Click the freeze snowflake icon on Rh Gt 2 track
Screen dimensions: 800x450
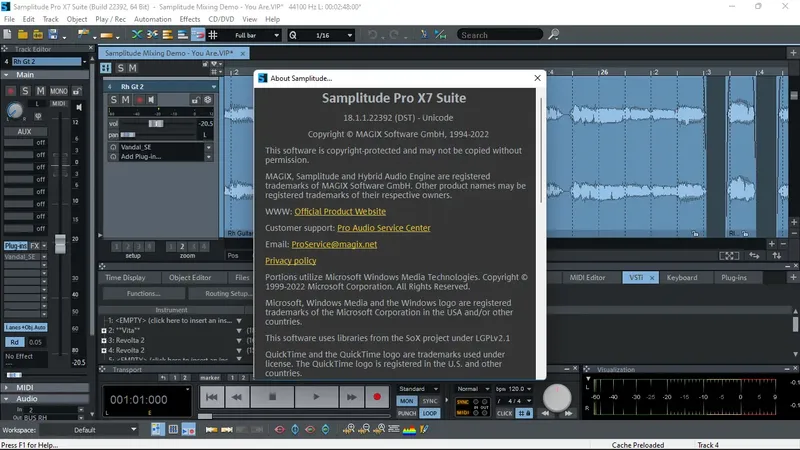click(208, 100)
